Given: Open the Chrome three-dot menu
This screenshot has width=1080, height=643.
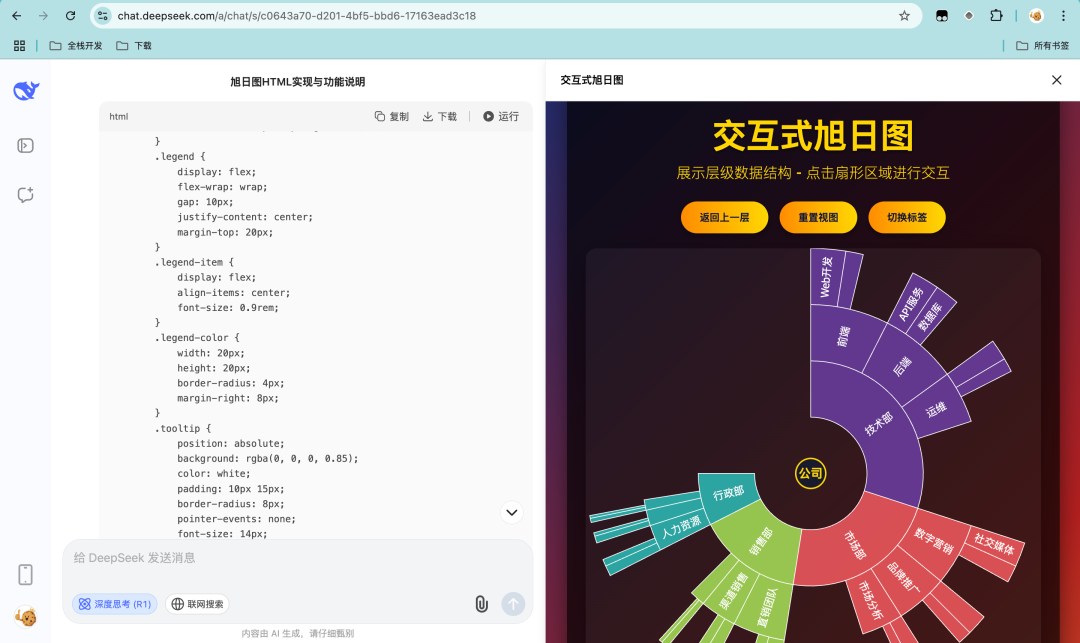Looking at the screenshot, I should click(1063, 15).
